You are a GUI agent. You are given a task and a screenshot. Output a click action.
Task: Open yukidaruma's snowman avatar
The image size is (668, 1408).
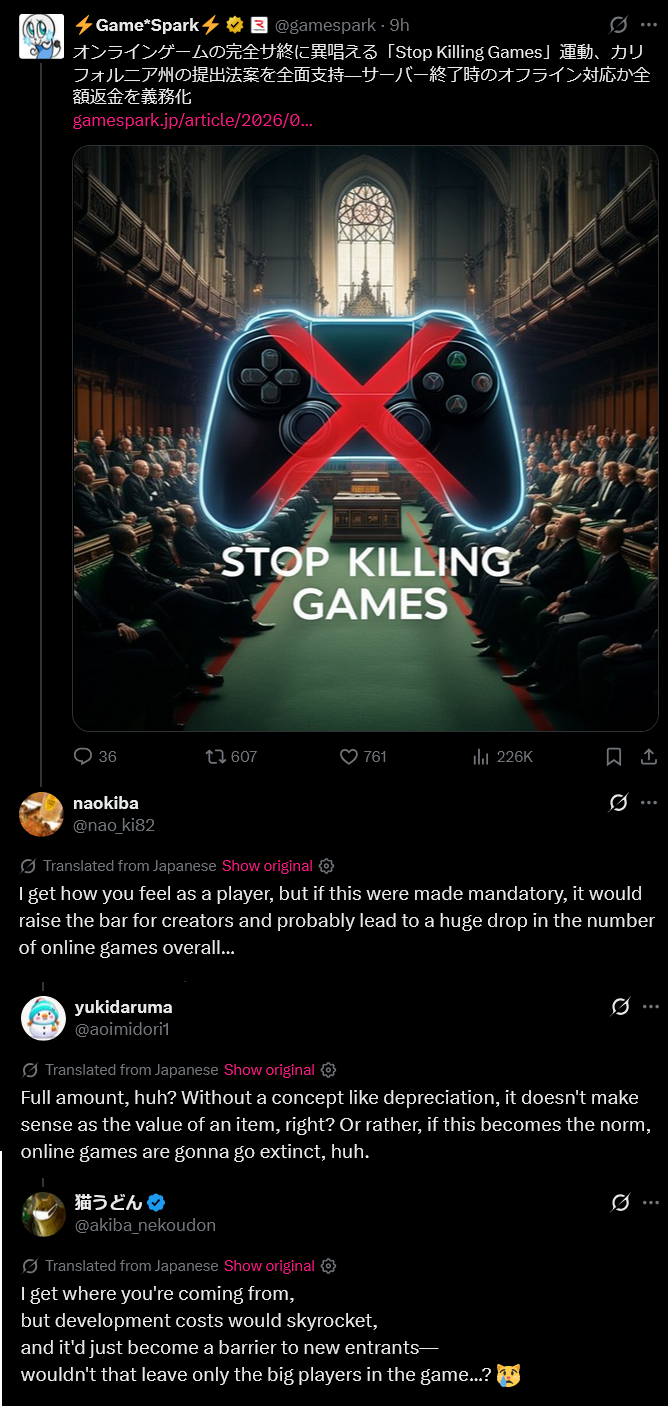43,1018
